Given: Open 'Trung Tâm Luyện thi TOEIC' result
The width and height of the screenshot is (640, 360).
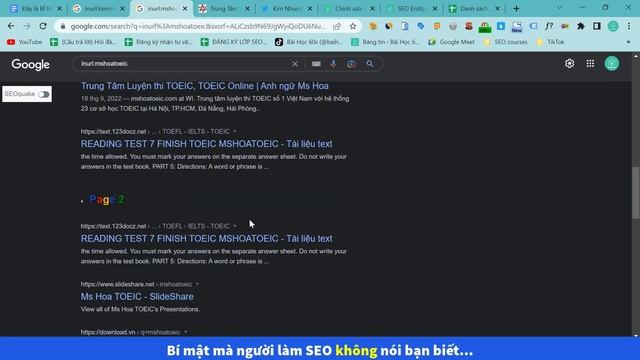Looking at the screenshot, I should (x=204, y=86).
